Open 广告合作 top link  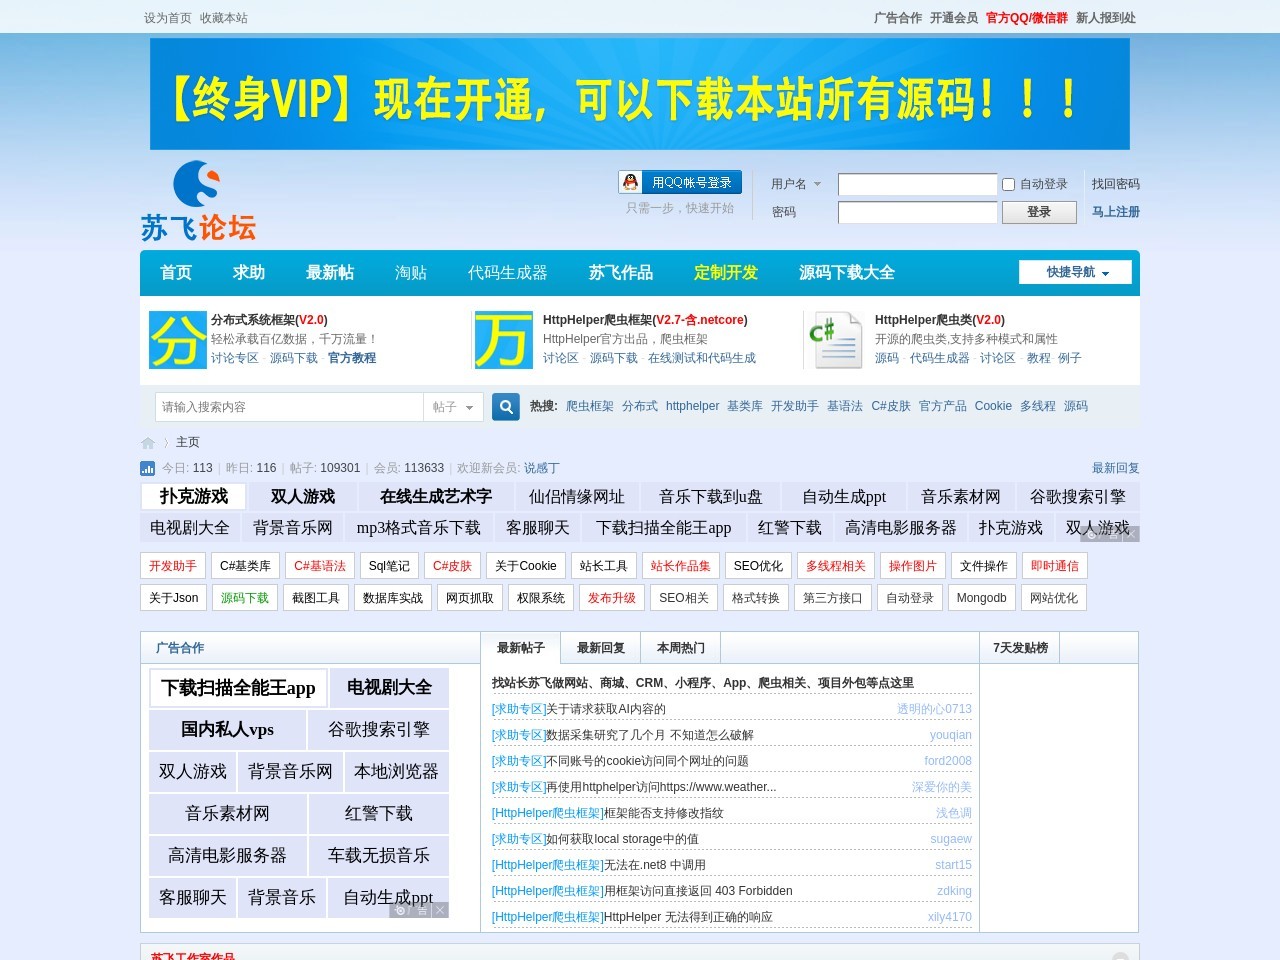[898, 18]
